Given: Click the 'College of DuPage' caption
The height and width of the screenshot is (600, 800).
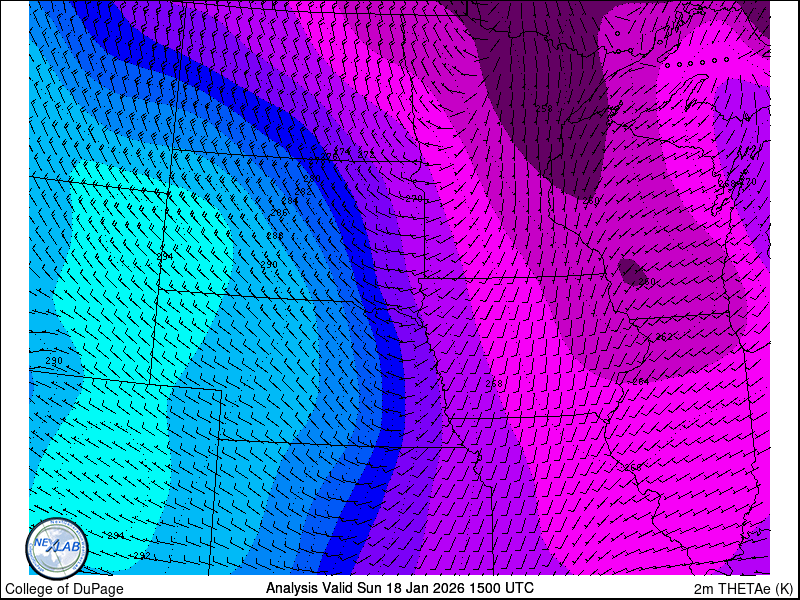Looking at the screenshot, I should 64,589.
